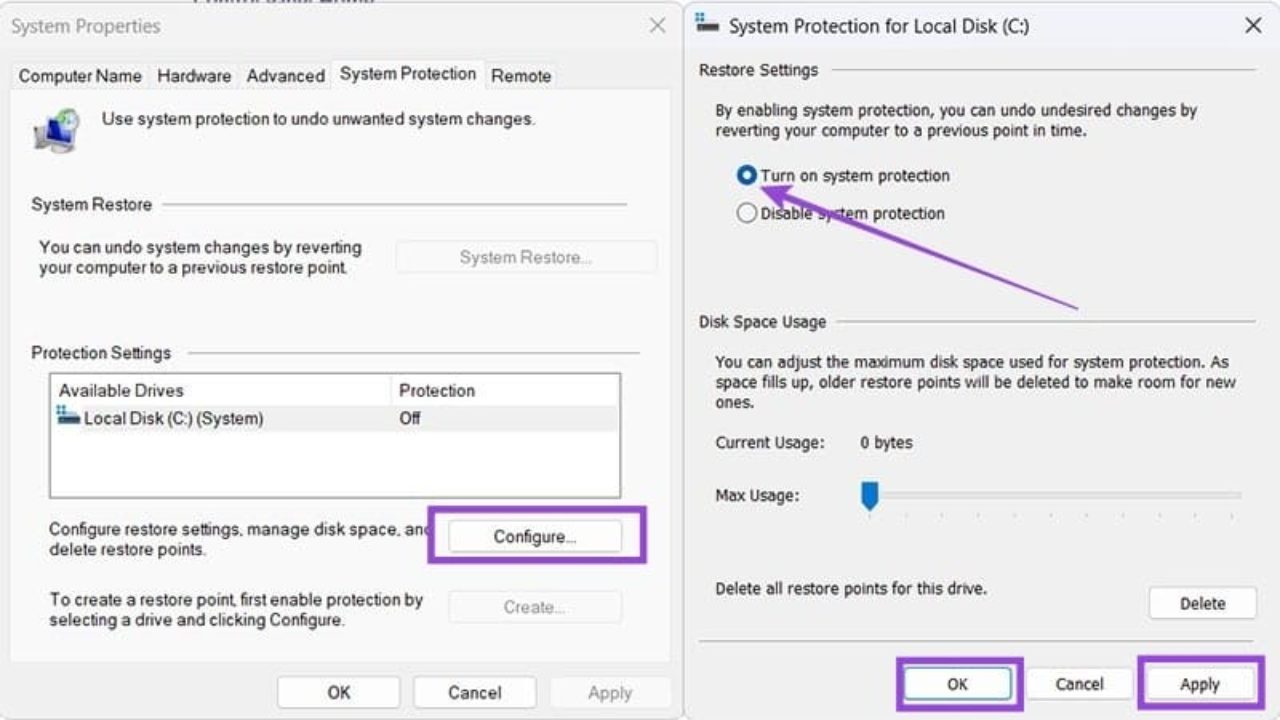Open the Remote tab
The height and width of the screenshot is (720, 1280).
pos(521,75)
